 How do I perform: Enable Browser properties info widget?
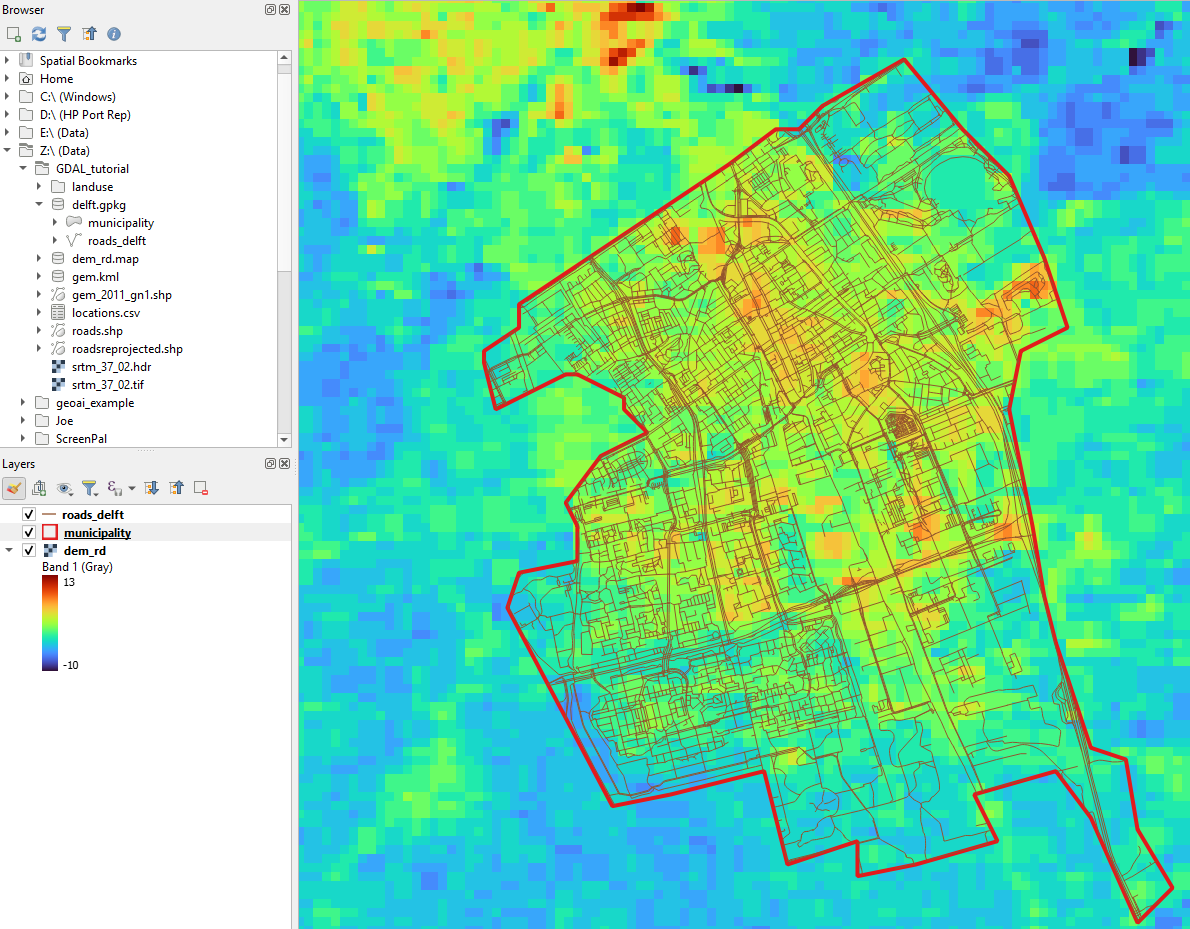(114, 34)
